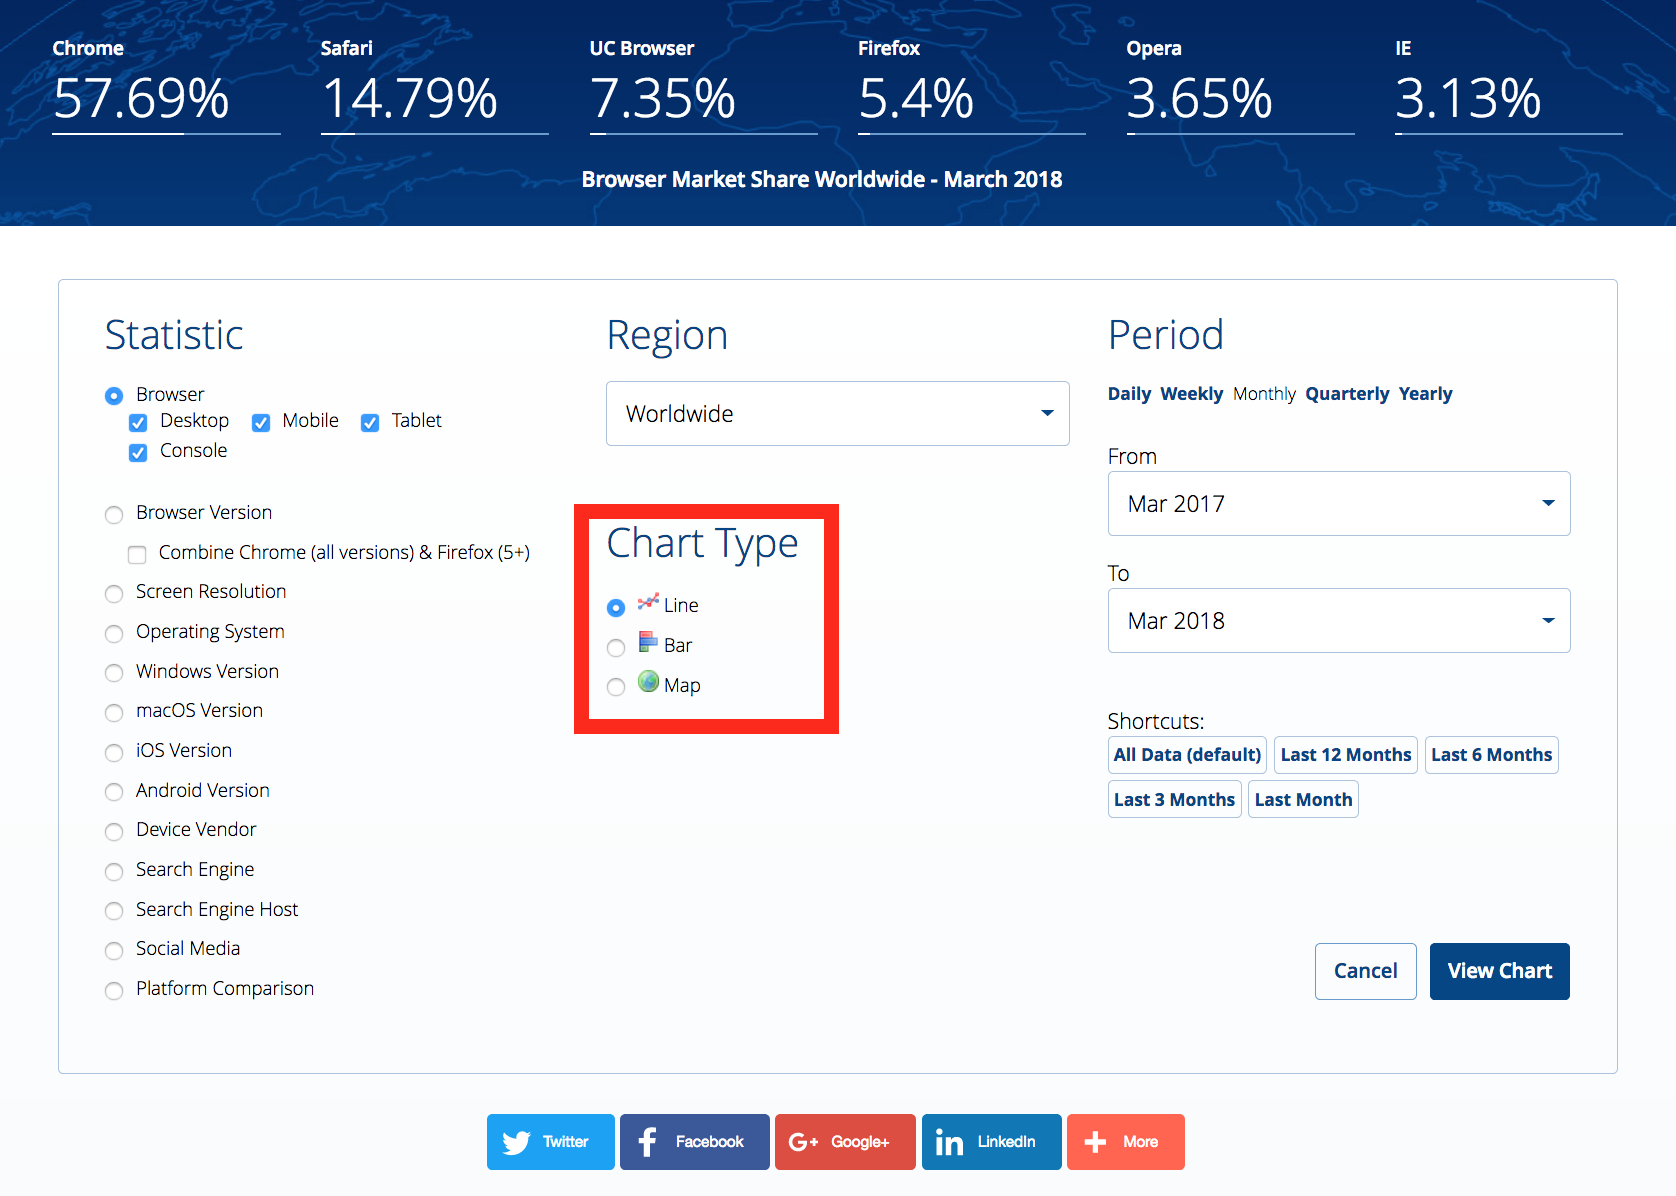Click the Twitter bird icon
The height and width of the screenshot is (1196, 1676).
click(516, 1142)
